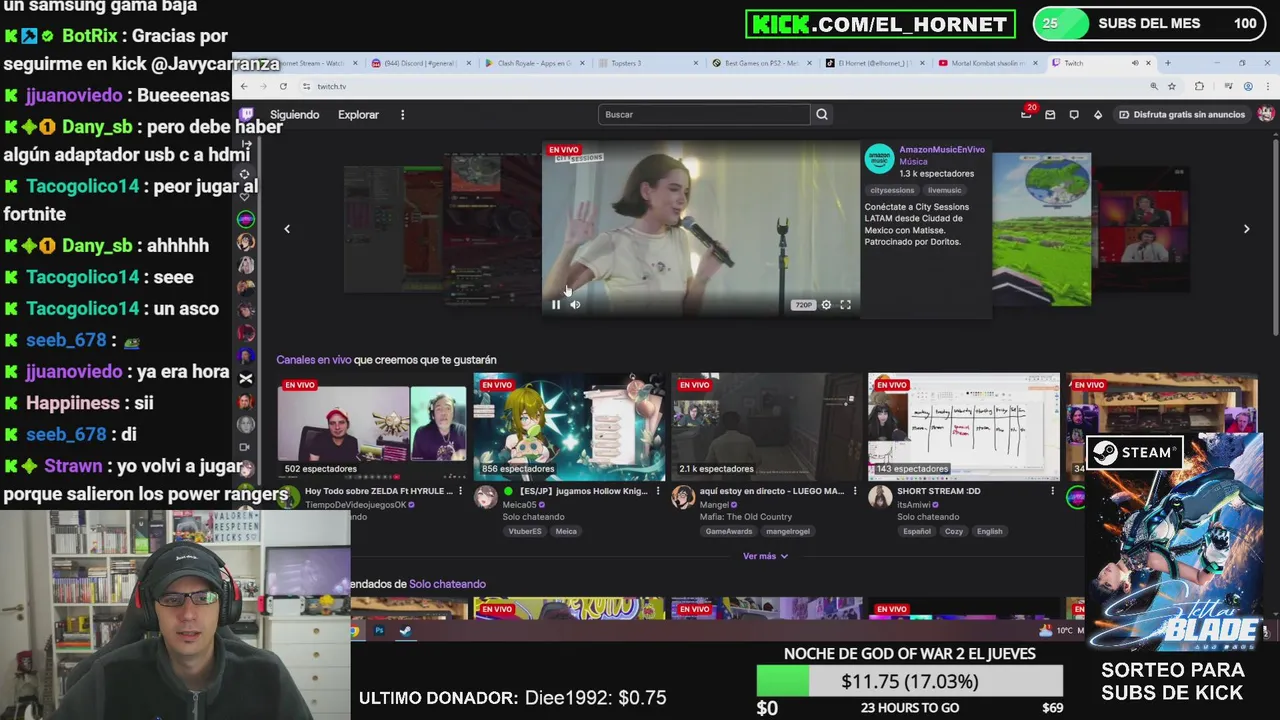Open the featured player settings gear
1280x720 pixels.
click(x=826, y=305)
